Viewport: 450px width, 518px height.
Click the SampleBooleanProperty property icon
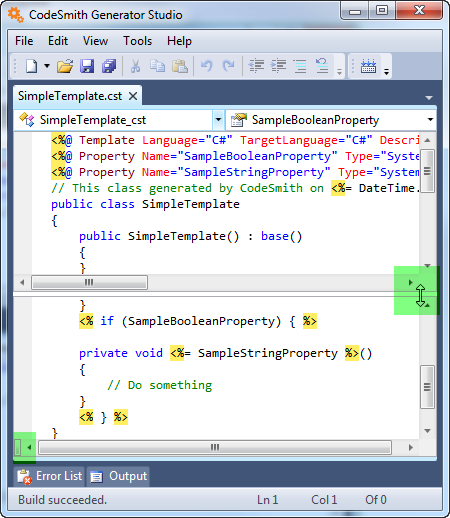tap(239, 120)
